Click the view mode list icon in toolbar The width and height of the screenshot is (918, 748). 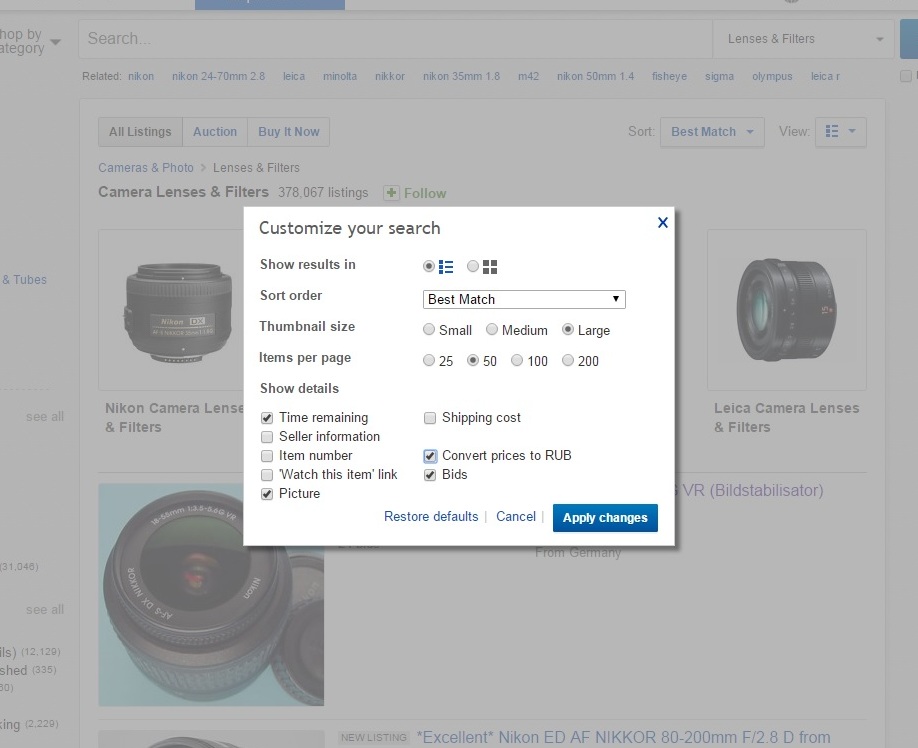coord(832,131)
